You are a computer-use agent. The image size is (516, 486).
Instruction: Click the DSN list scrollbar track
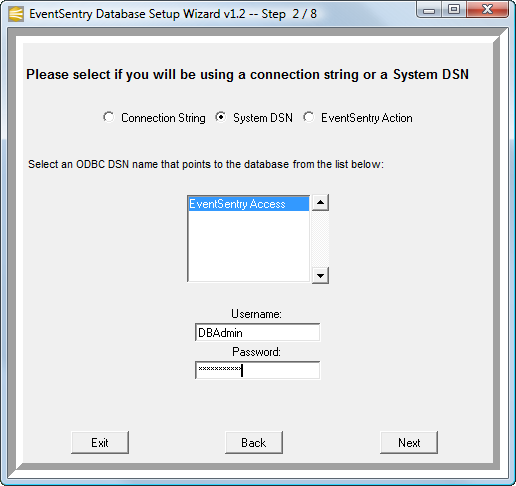pos(320,239)
